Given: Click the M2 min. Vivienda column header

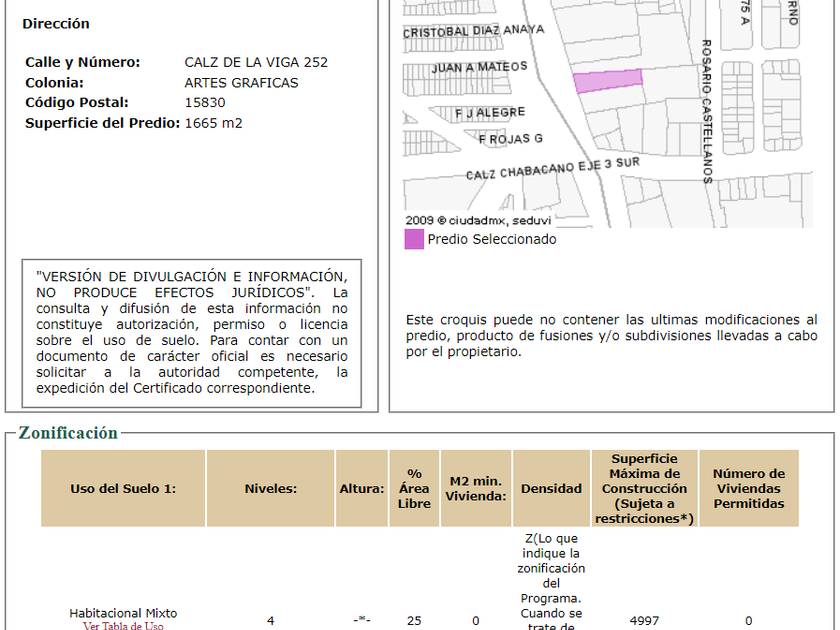Looking at the screenshot, I should coord(476,489).
